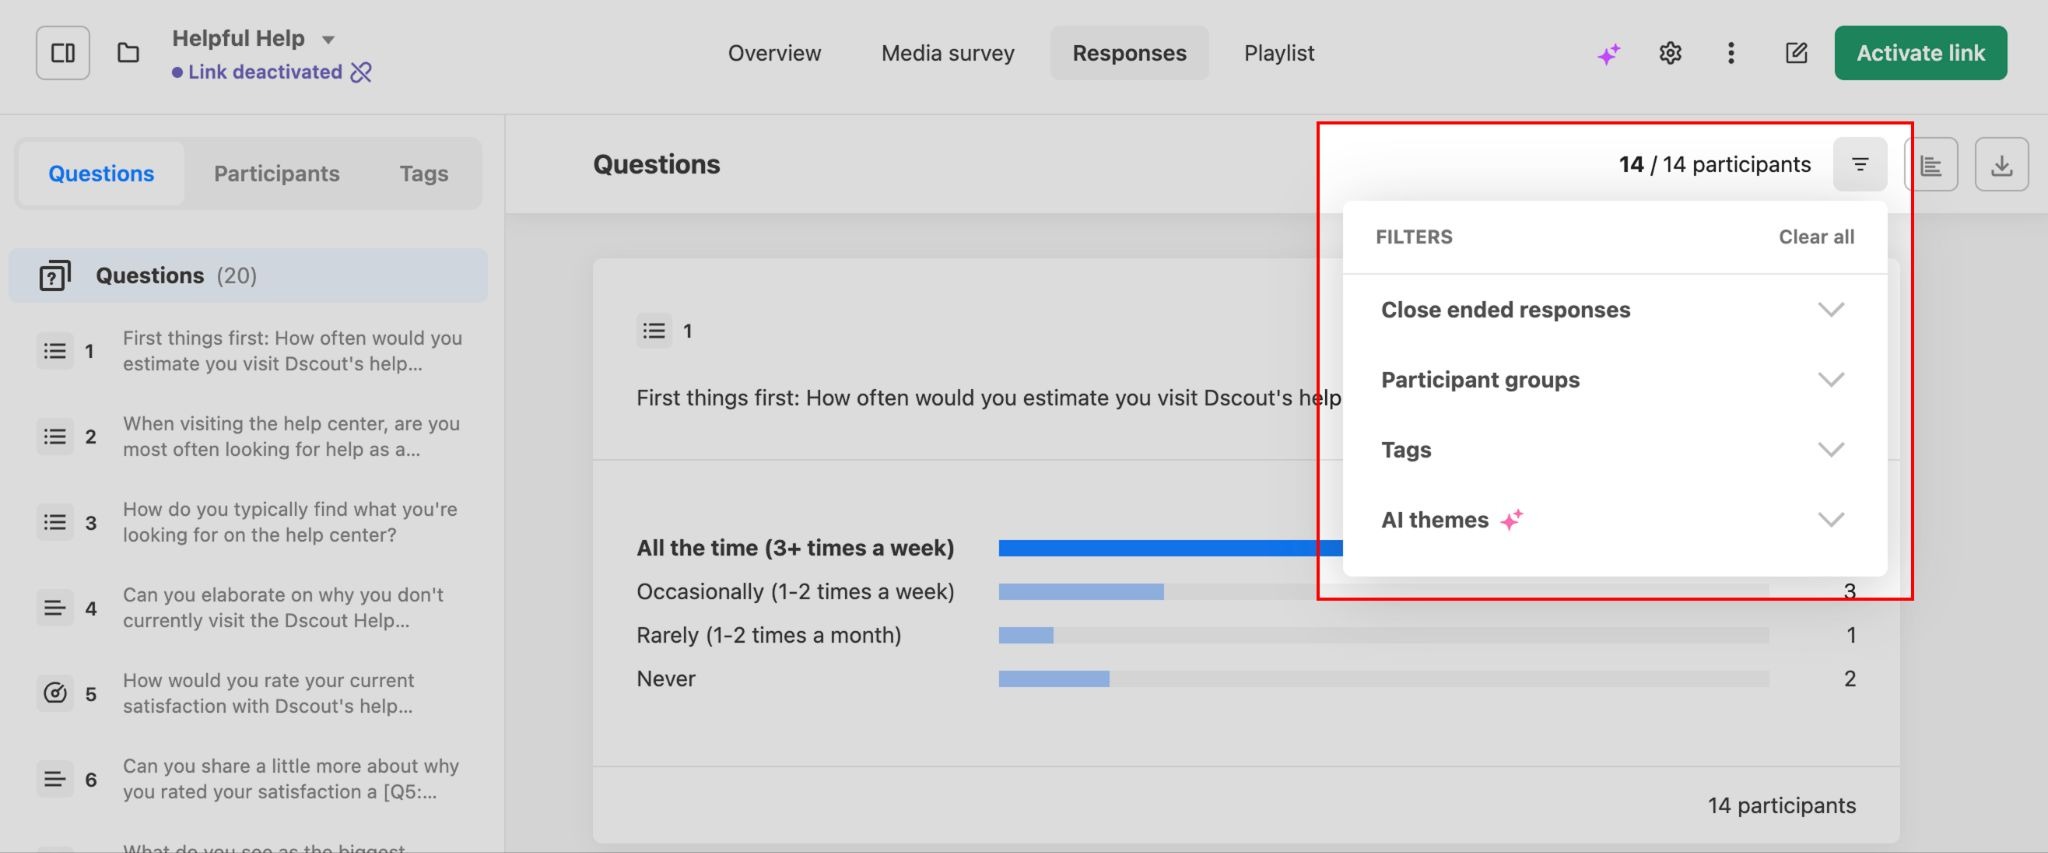Image resolution: width=2048 pixels, height=853 pixels.
Task: Click the edit pencil icon
Action: [x=1796, y=53]
